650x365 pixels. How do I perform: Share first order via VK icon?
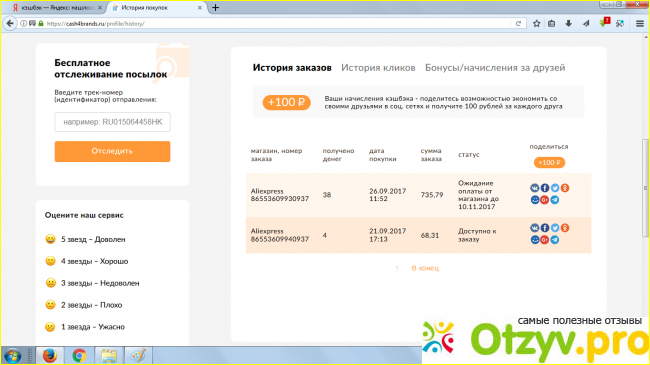[x=534, y=188]
